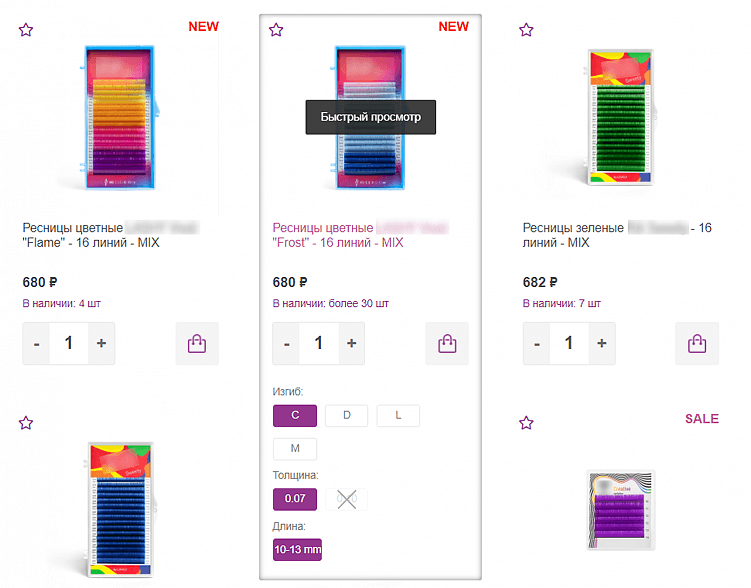Viewport: 751px width, 588px height.
Task: Add green lashes to shopping cart
Action: [x=697, y=344]
